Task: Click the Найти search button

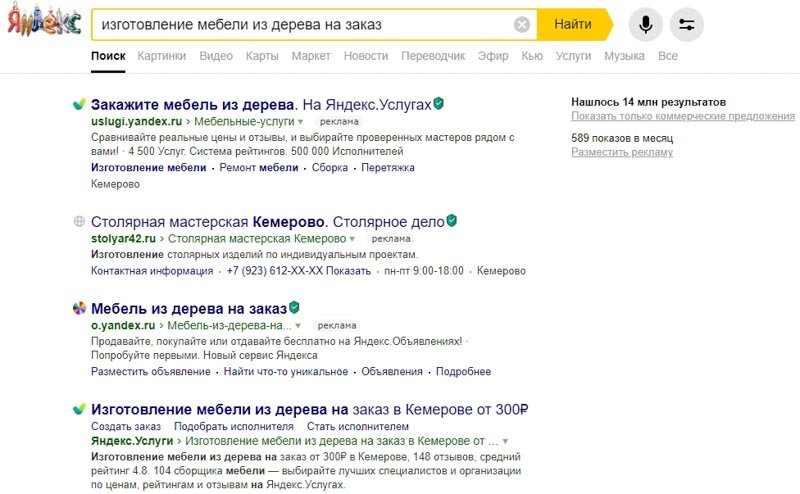Action: (573, 24)
